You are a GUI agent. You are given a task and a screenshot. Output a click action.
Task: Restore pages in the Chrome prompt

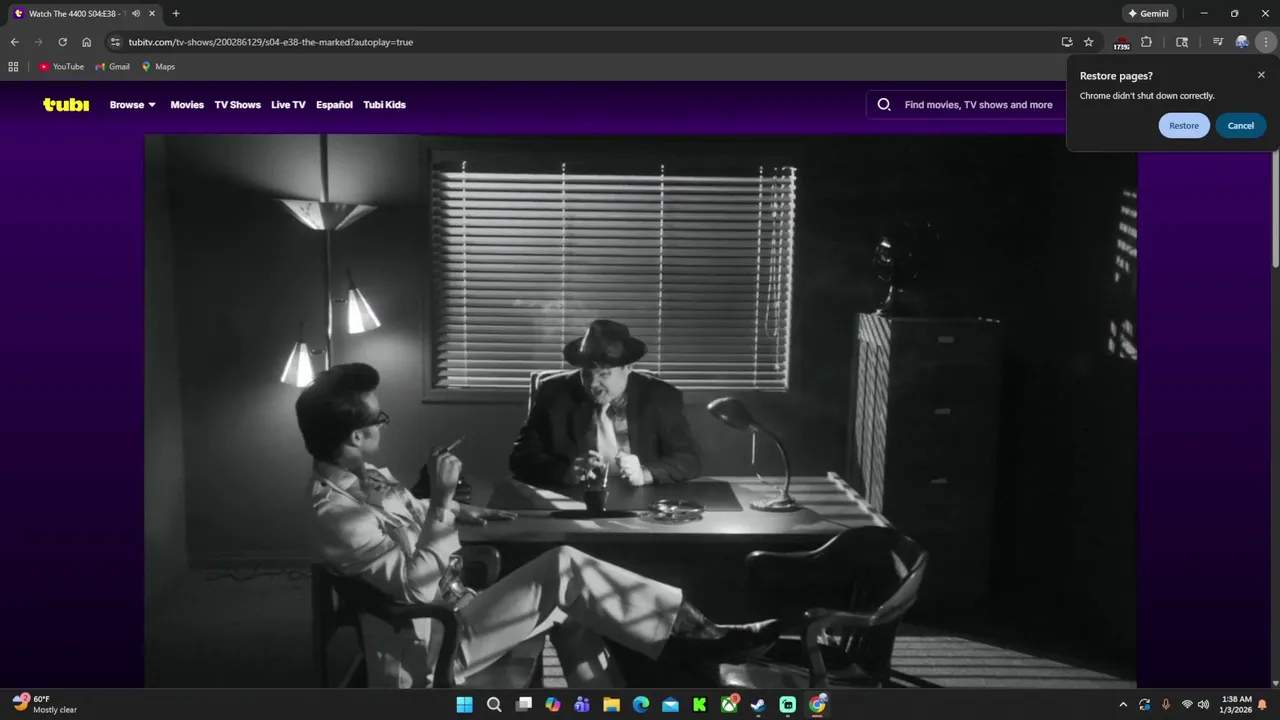click(1184, 126)
